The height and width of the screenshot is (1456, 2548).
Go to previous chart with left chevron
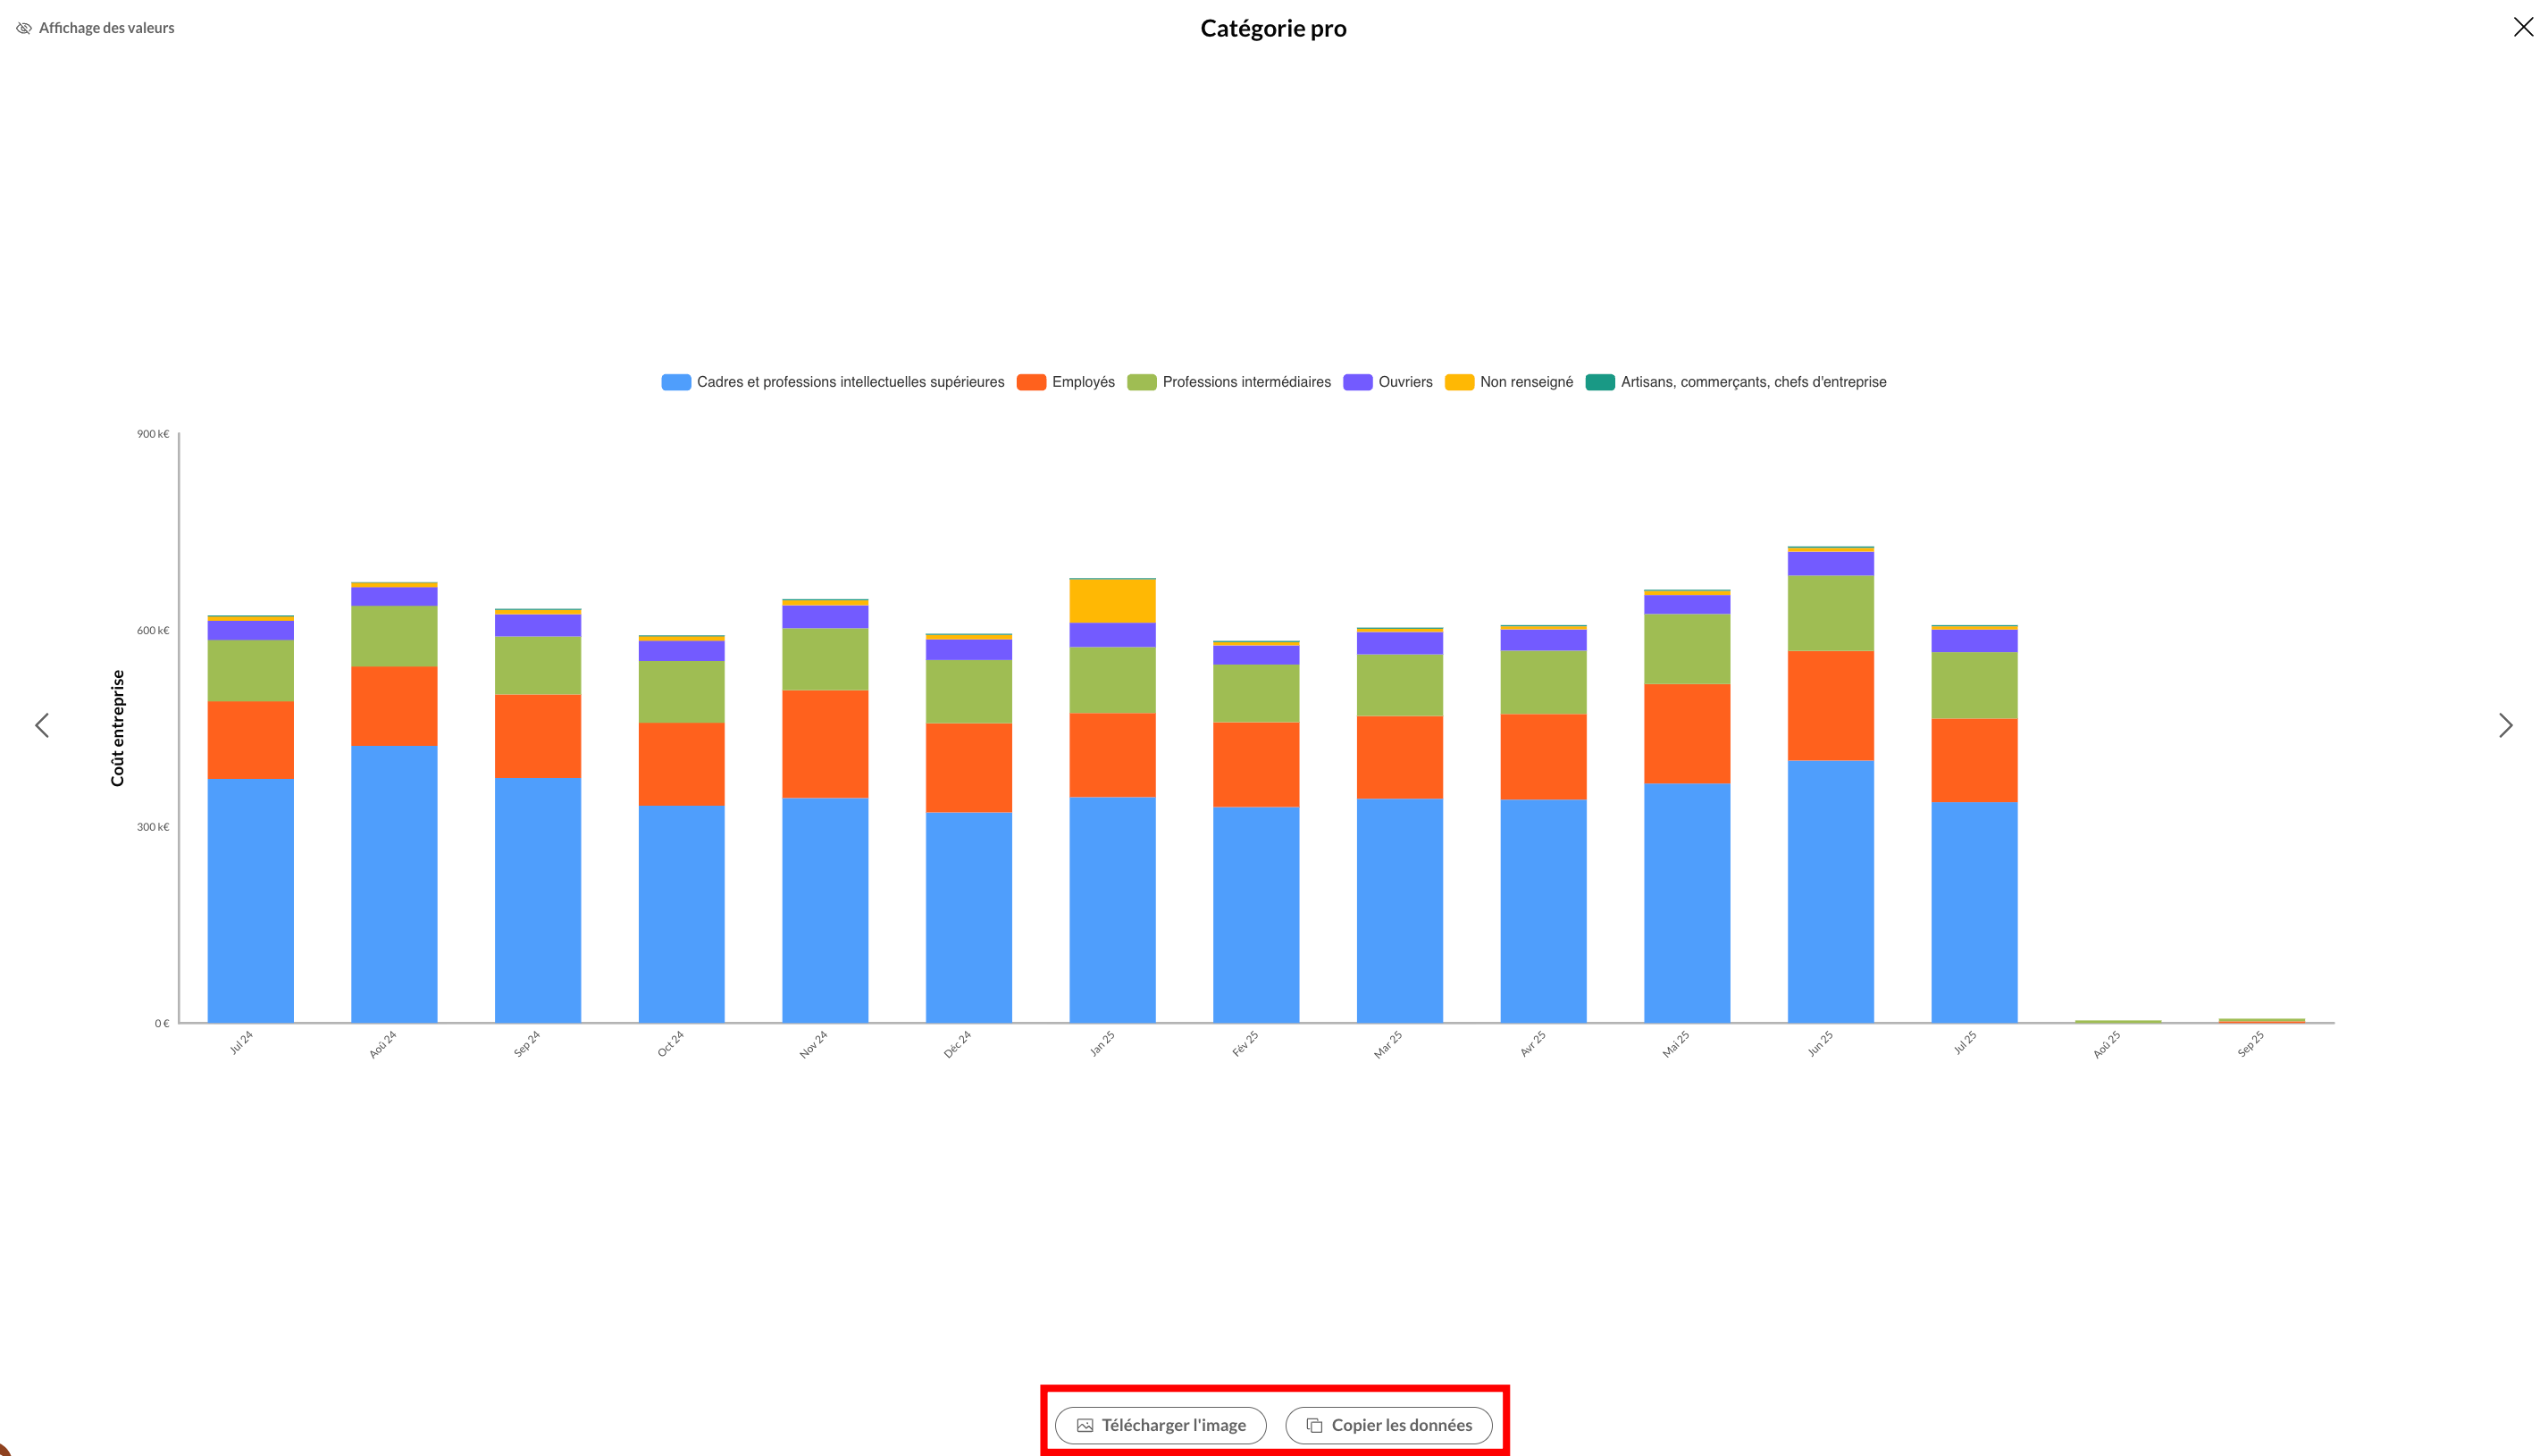coord(42,725)
